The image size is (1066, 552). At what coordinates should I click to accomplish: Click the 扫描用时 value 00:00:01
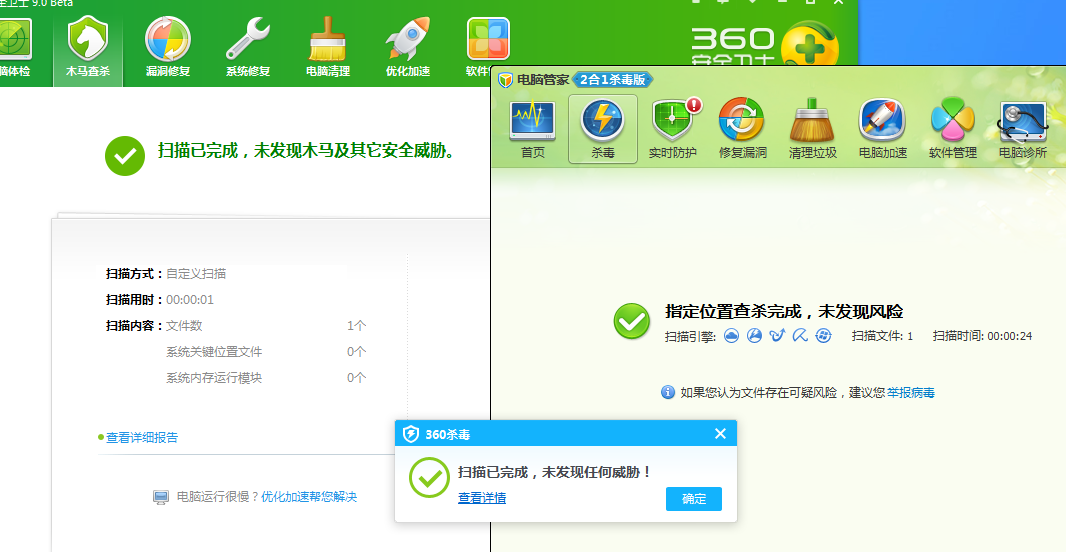(190, 300)
